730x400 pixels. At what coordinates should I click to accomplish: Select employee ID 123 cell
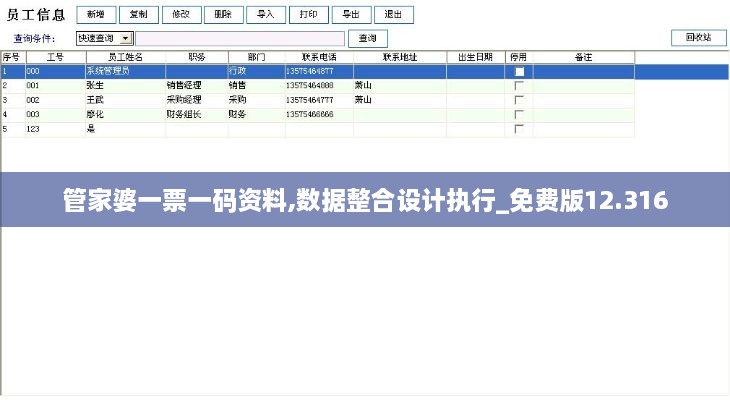click(x=56, y=129)
